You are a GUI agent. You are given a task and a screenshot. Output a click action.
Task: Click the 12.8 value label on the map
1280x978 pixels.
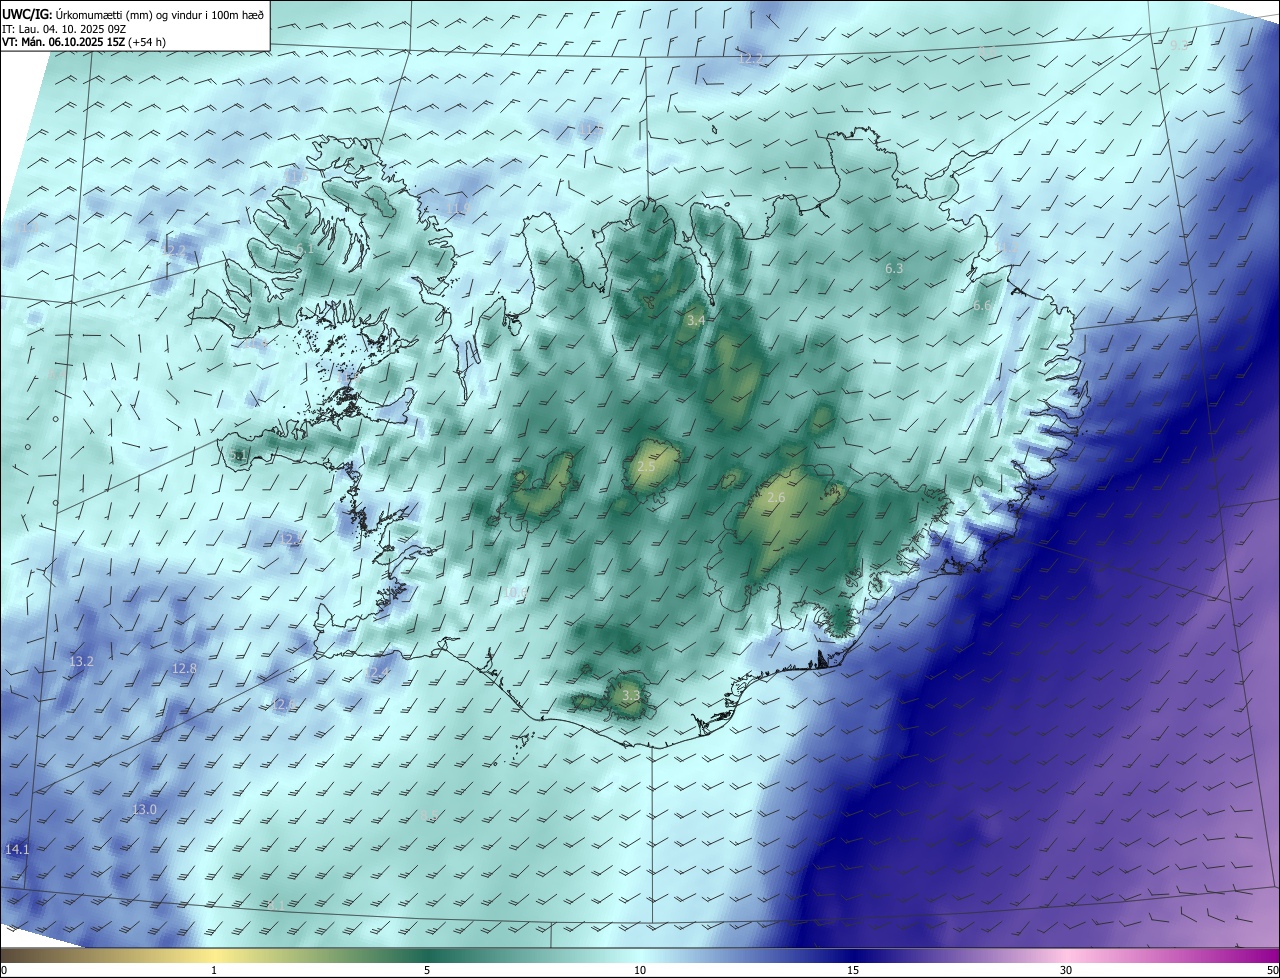pyautogui.click(x=184, y=669)
